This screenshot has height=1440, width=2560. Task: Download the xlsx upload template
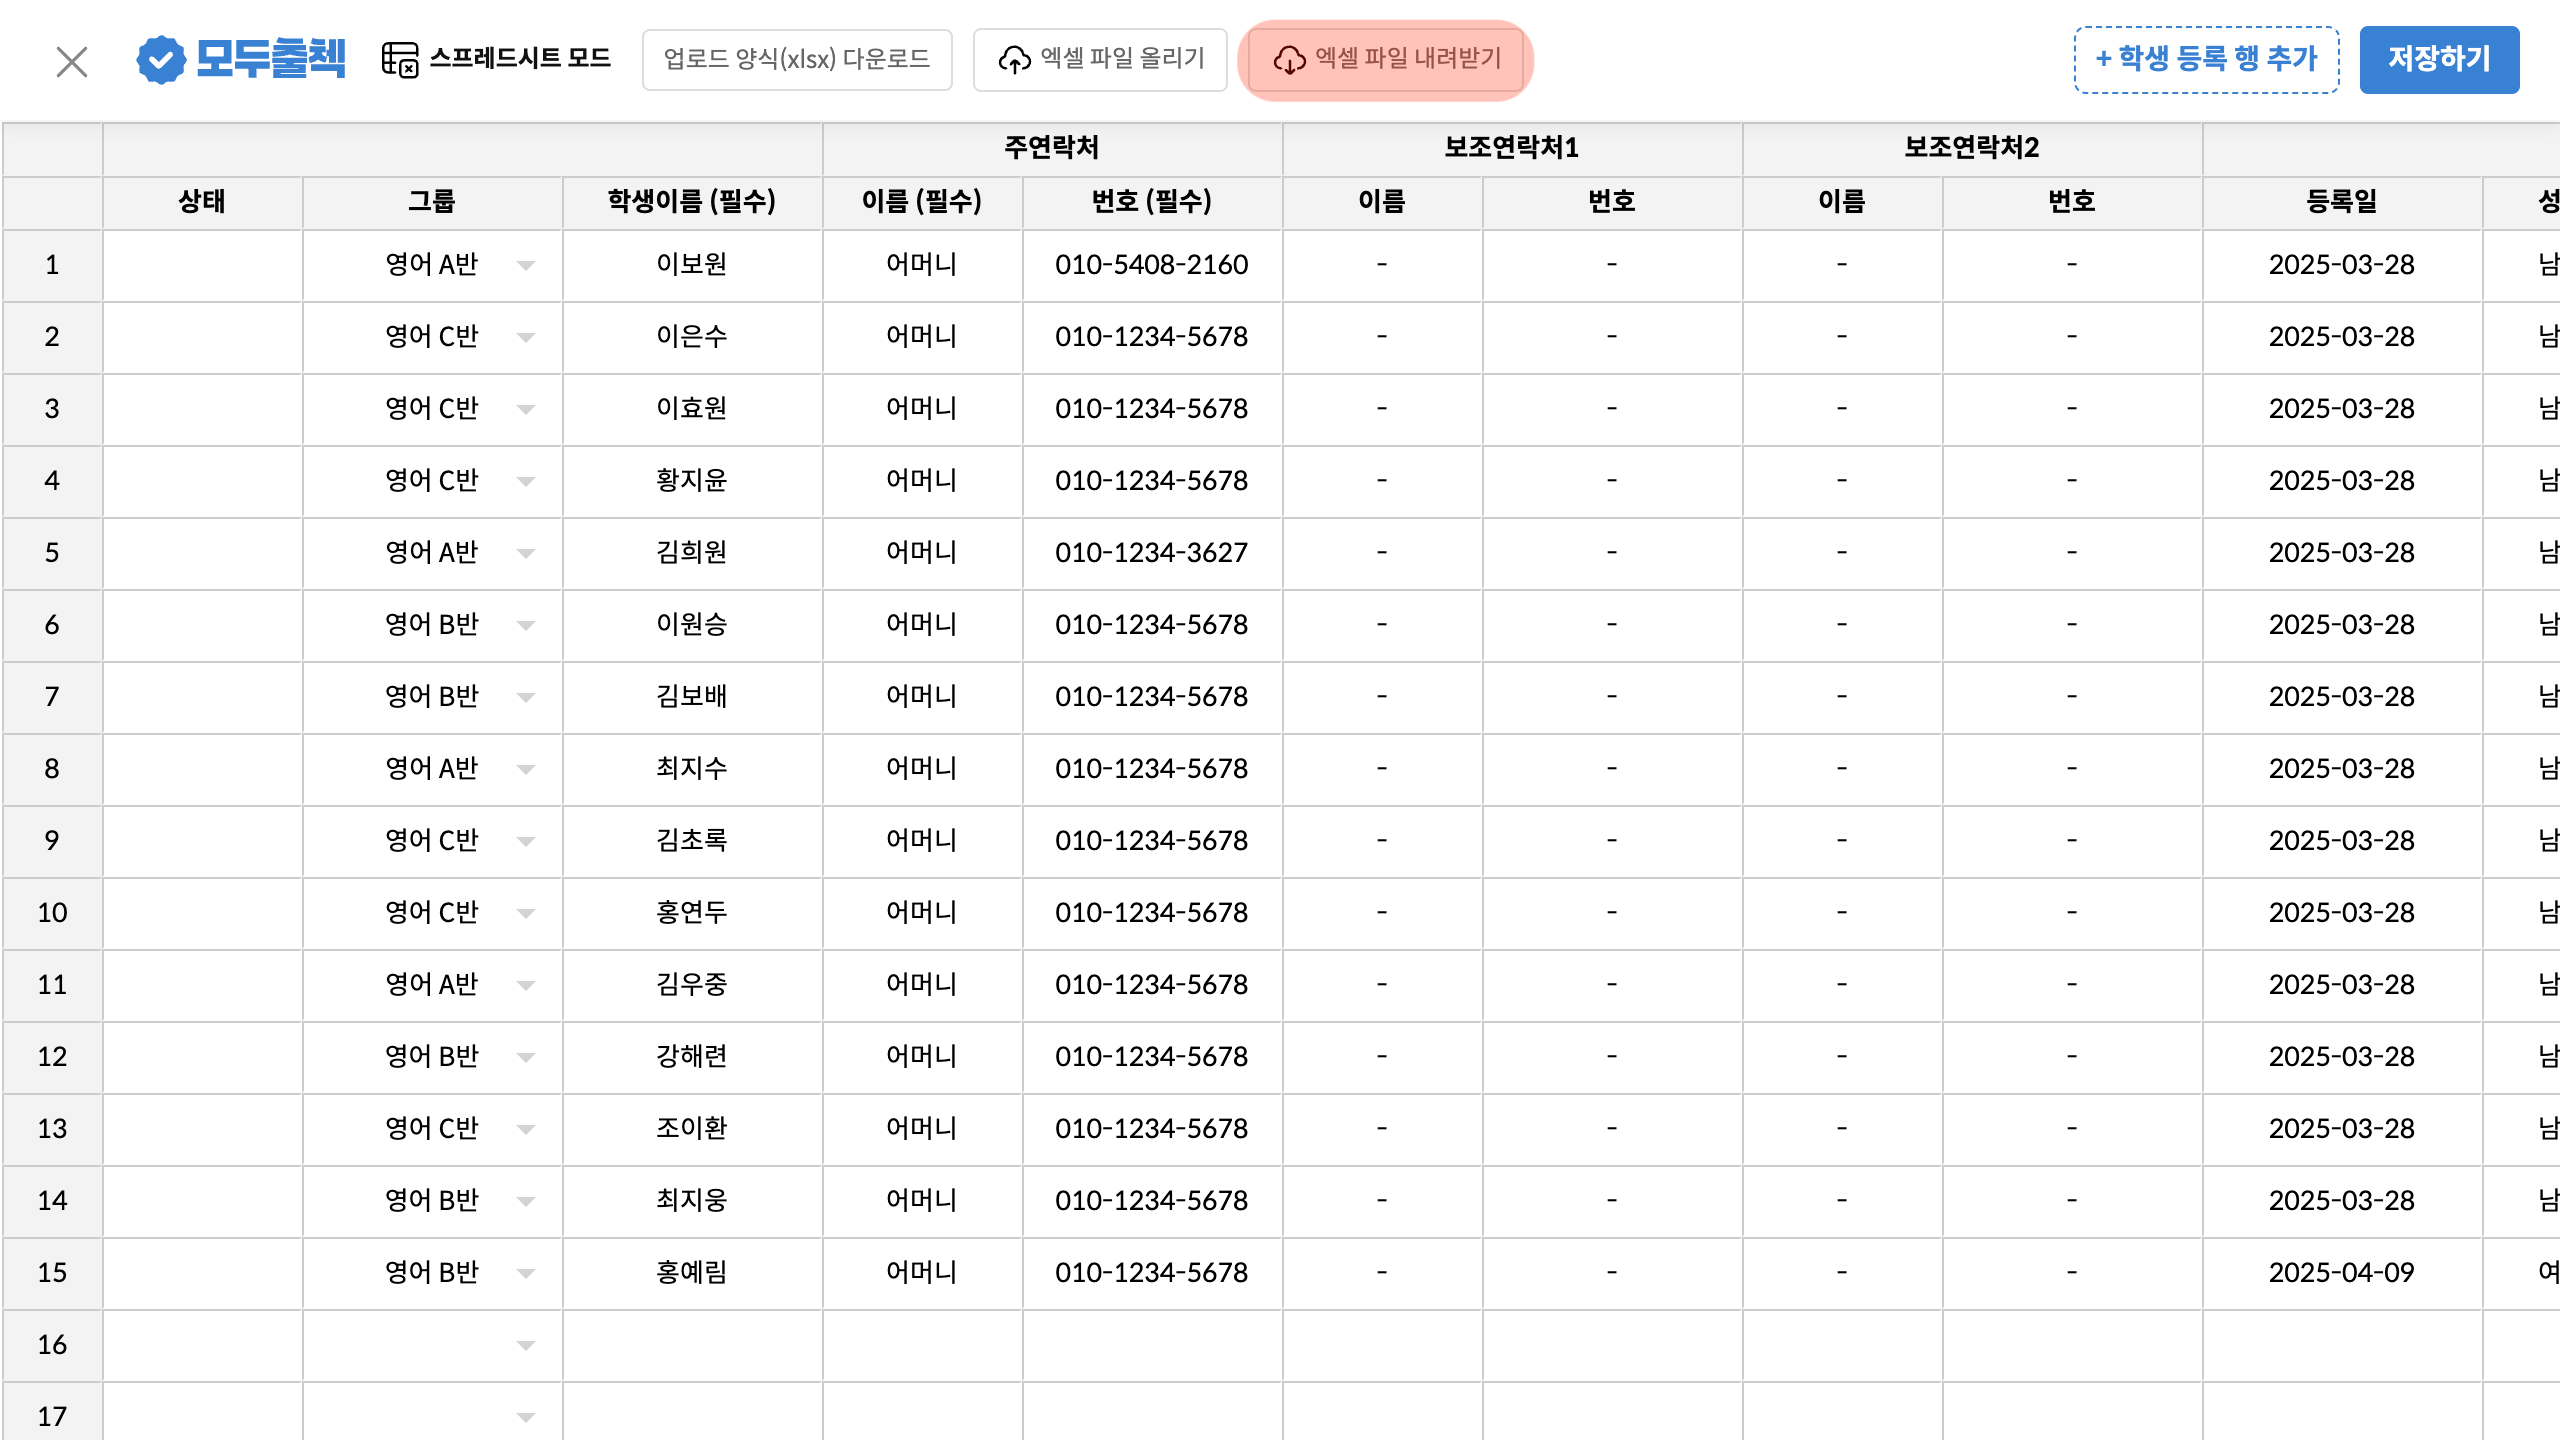(797, 60)
